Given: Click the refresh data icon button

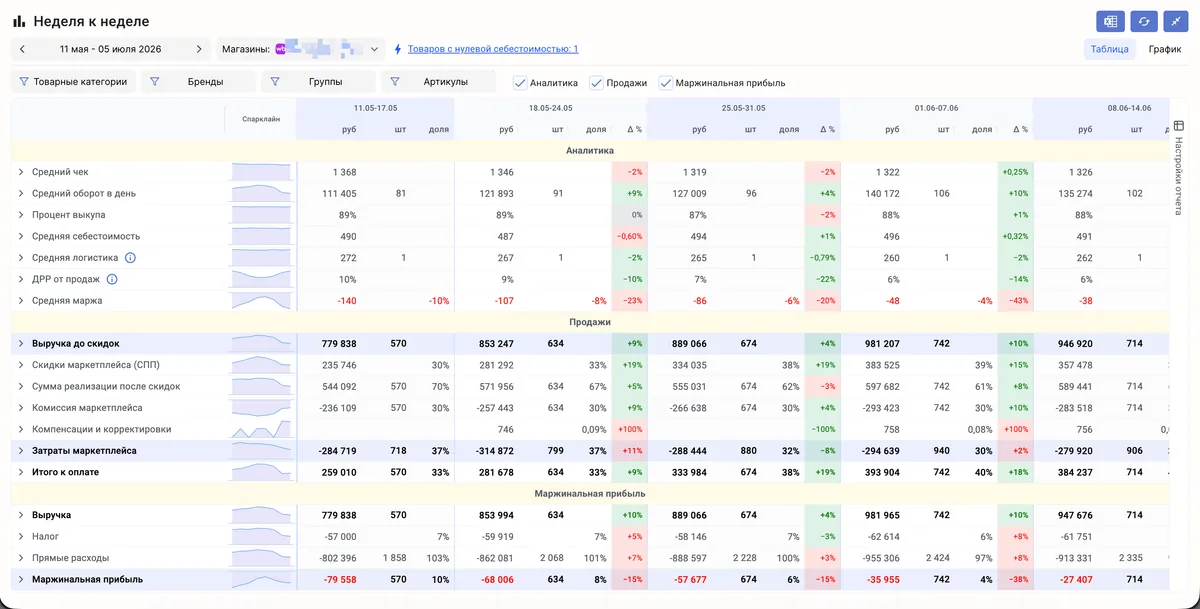Looking at the screenshot, I should click(1144, 21).
